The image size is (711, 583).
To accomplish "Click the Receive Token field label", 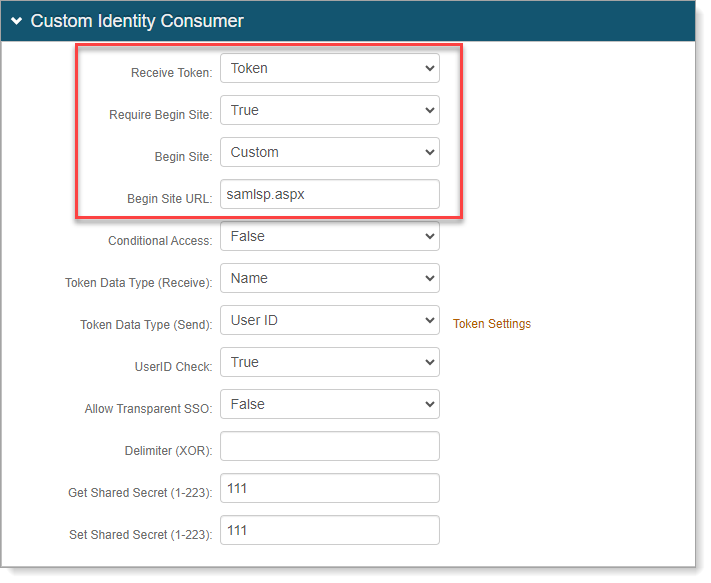I will (x=171, y=73).
